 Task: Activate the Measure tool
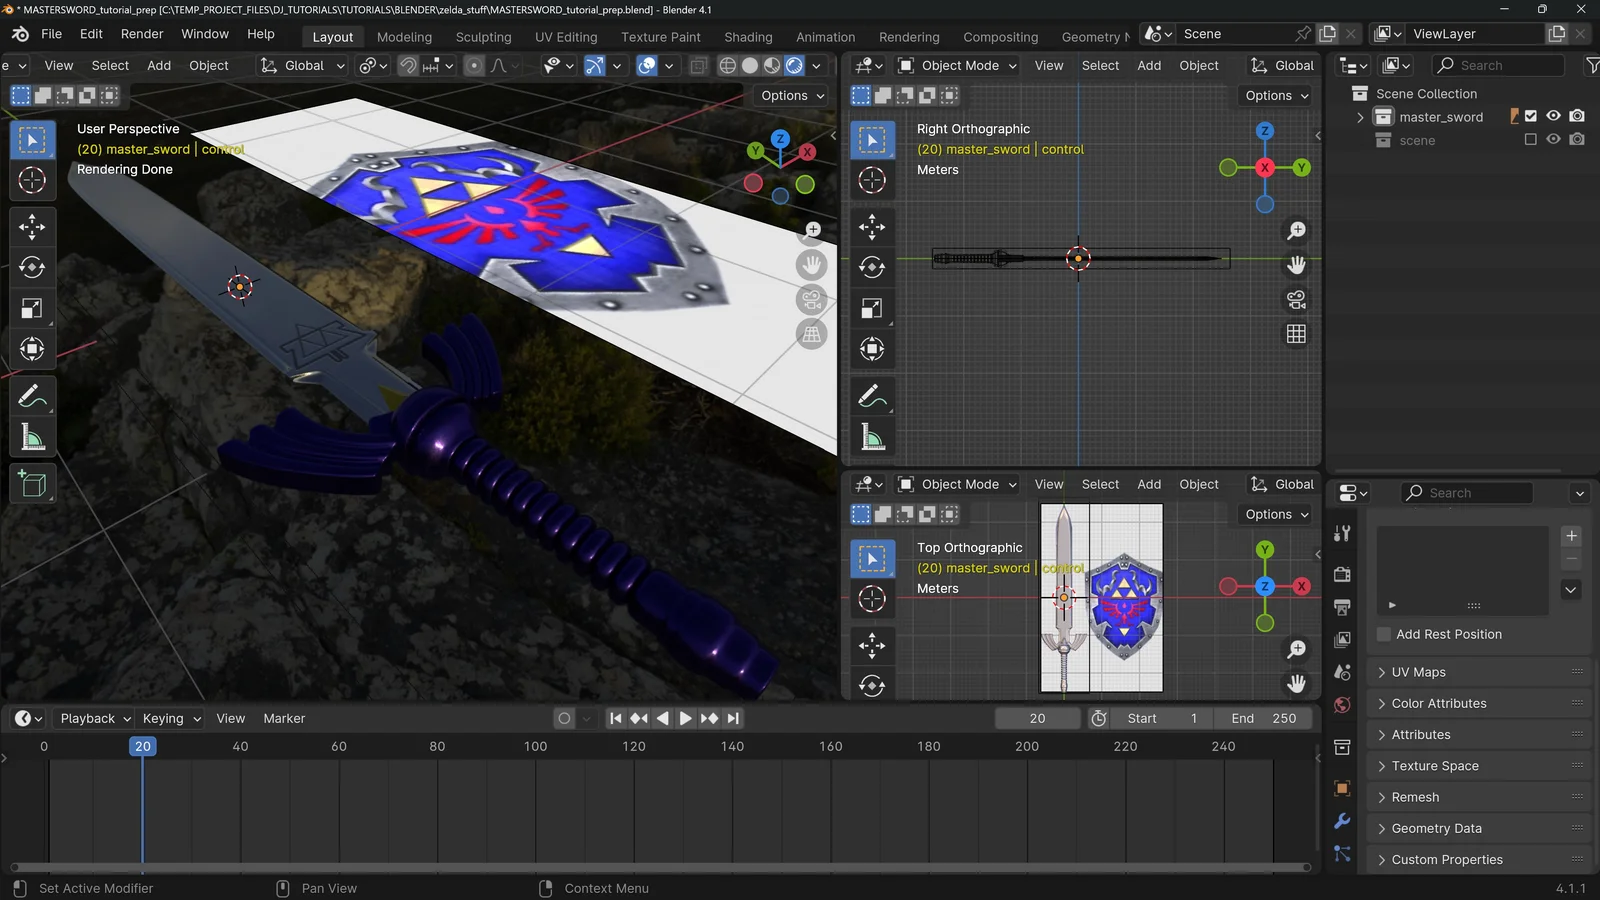(x=32, y=436)
